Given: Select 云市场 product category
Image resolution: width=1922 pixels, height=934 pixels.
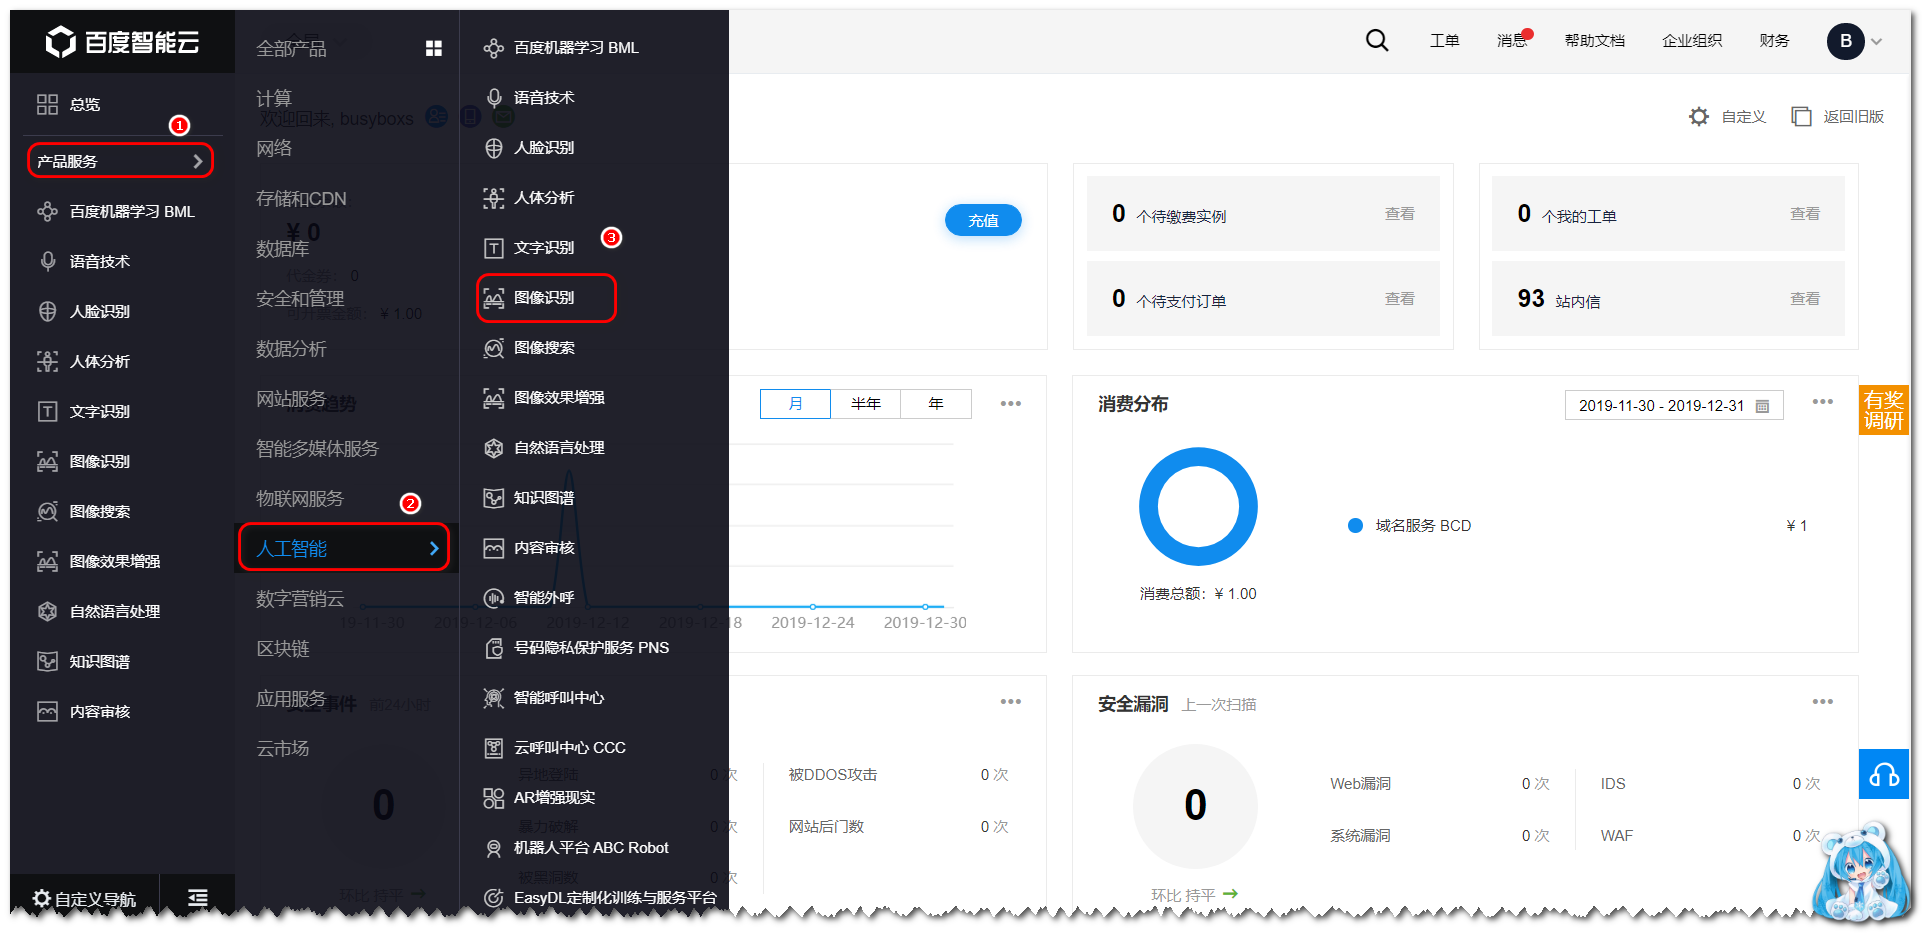Looking at the screenshot, I should [283, 748].
